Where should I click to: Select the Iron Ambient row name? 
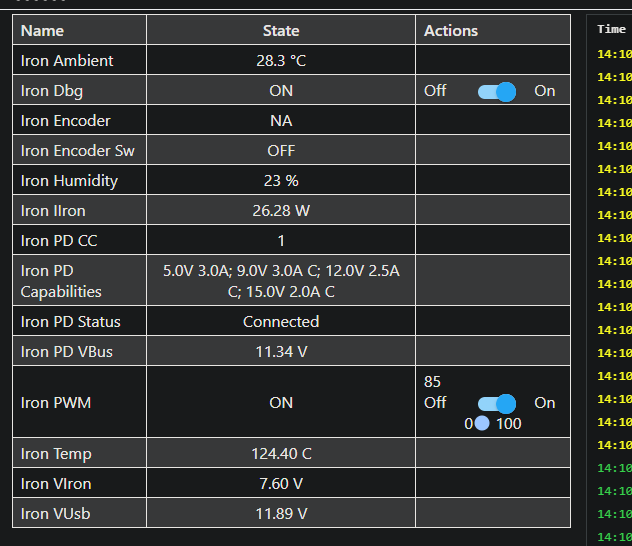(x=67, y=61)
